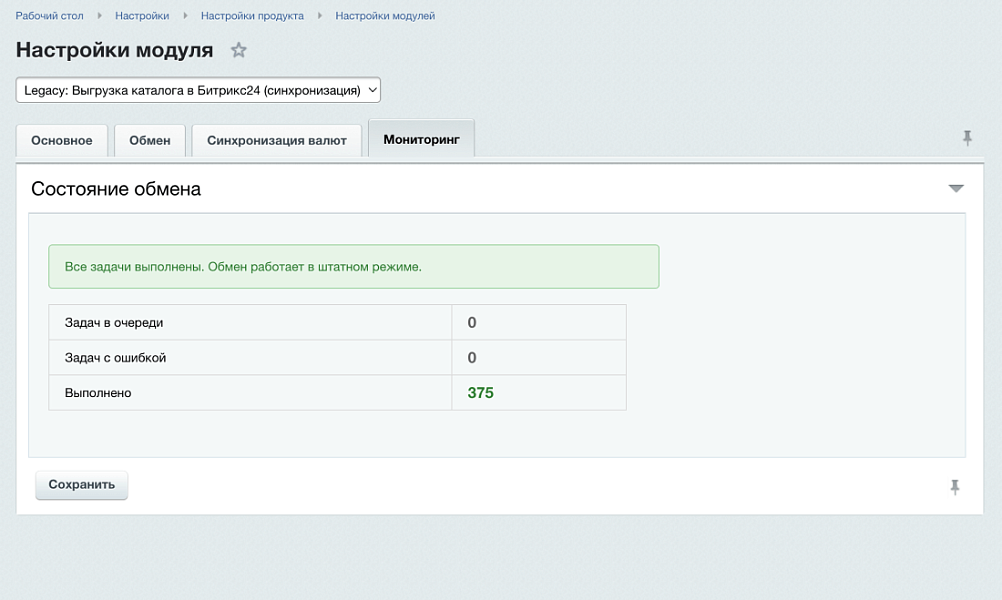
Task: Click the green success status message
Action: coord(353,267)
